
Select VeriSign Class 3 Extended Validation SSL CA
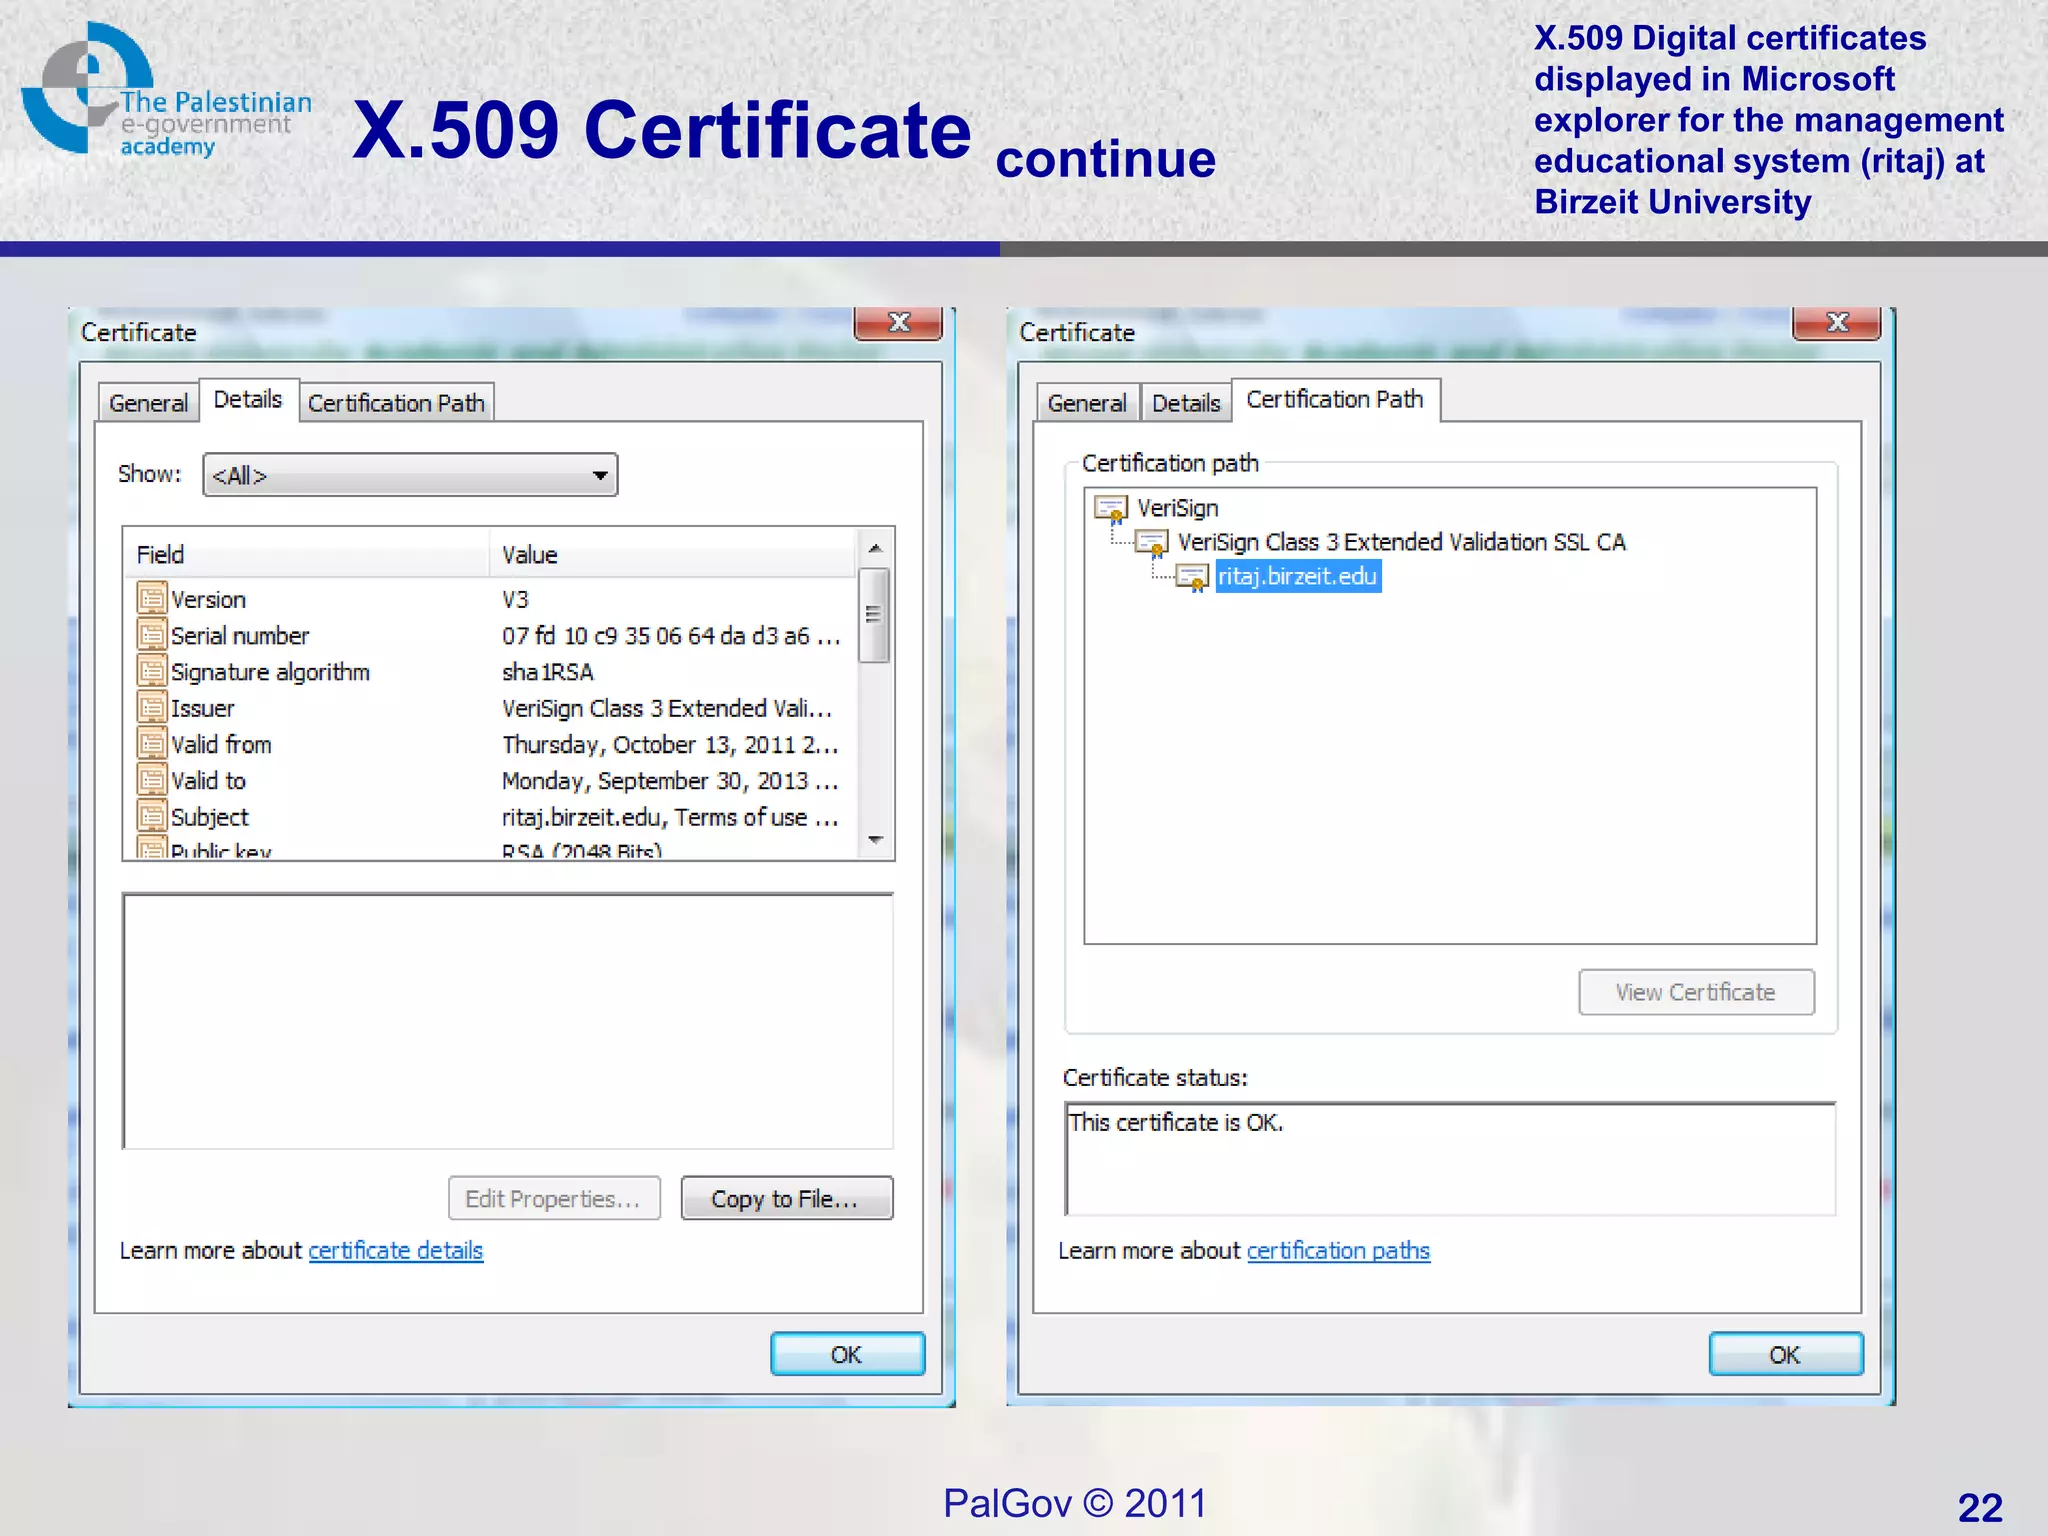pyautogui.click(x=1402, y=542)
